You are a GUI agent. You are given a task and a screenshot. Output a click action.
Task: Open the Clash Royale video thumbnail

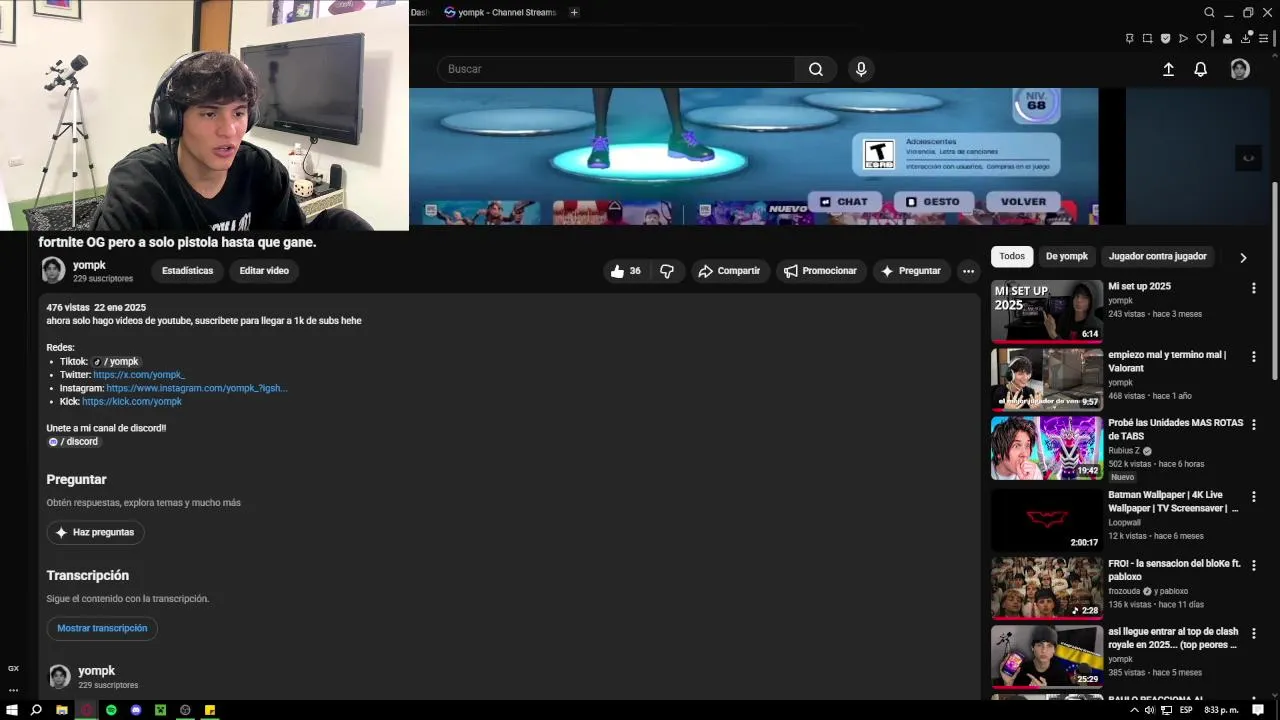coord(1047,656)
